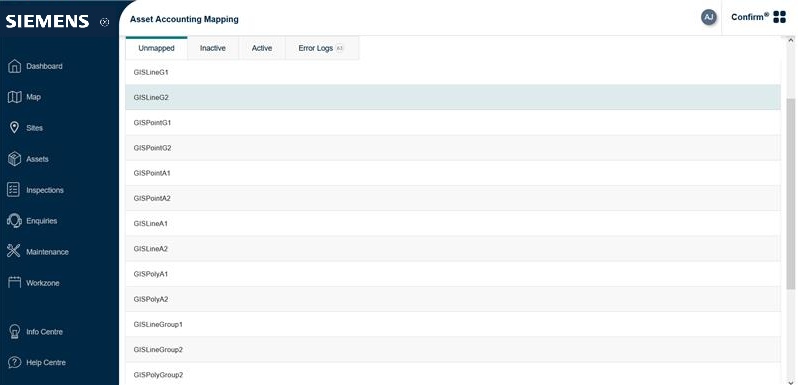Screen dimensions: 798x385
Task: Click the Sites location pin icon
Action: 15,128
